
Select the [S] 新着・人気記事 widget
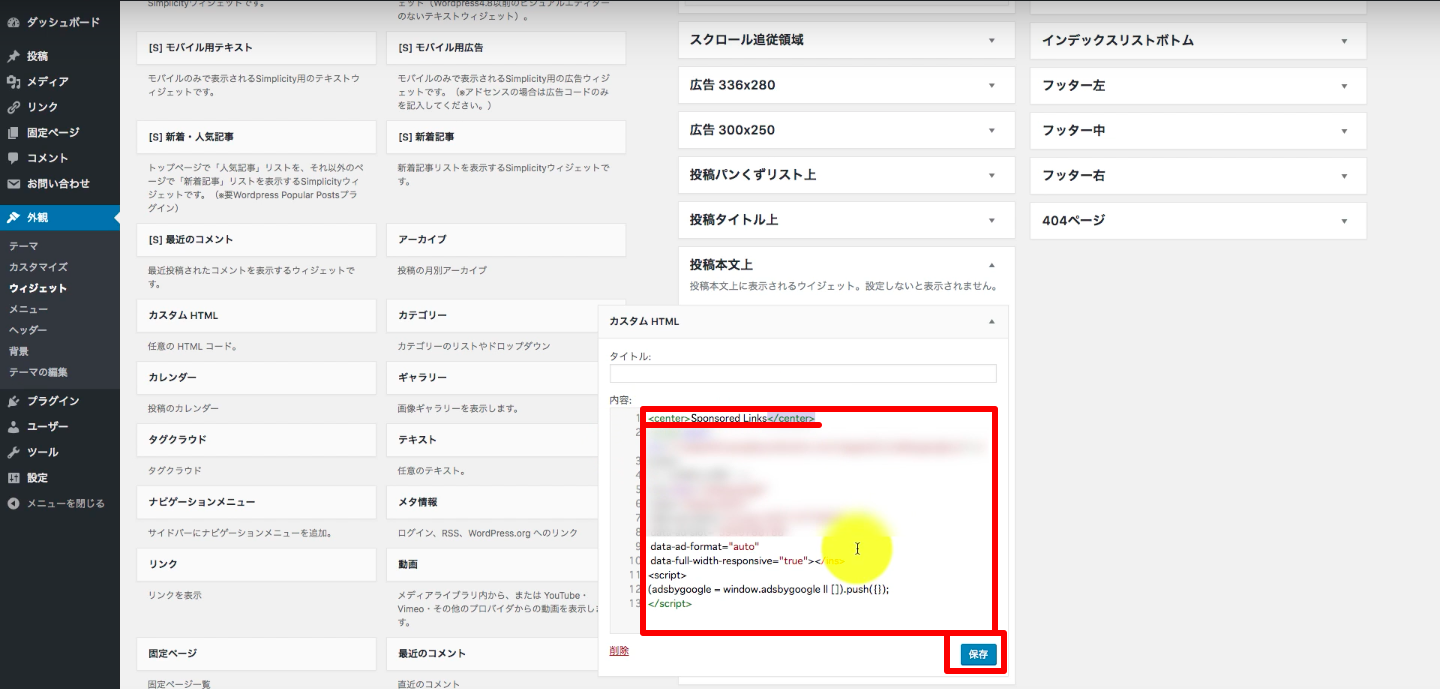tap(256, 137)
